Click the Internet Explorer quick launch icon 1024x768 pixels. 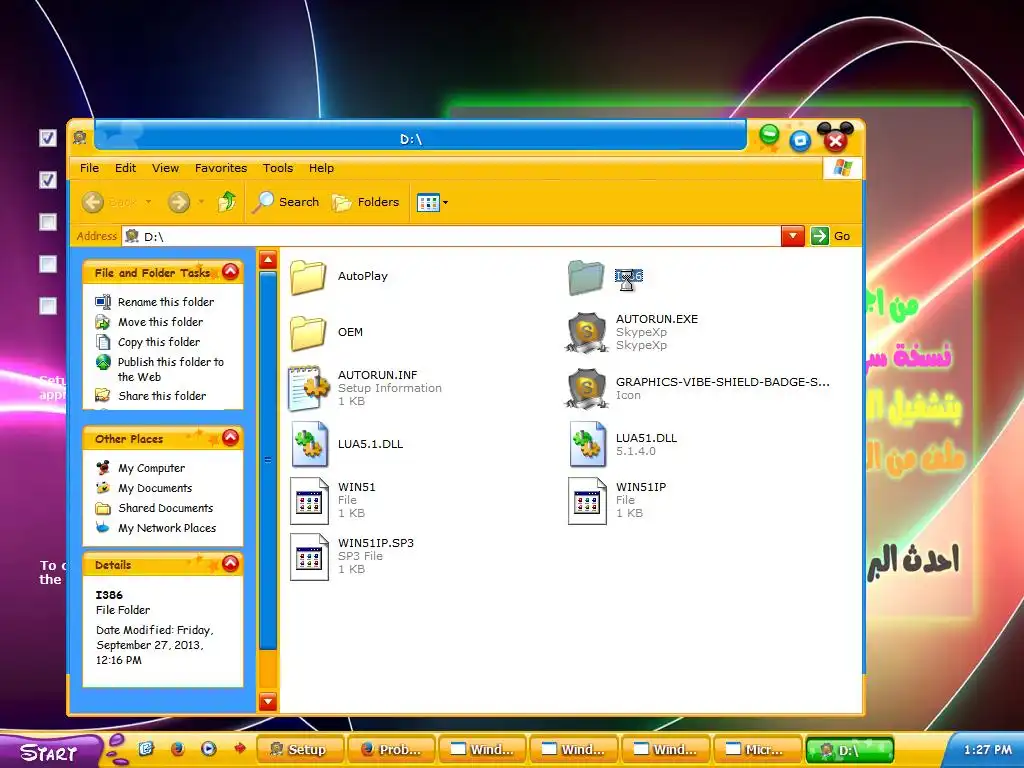click(x=146, y=748)
